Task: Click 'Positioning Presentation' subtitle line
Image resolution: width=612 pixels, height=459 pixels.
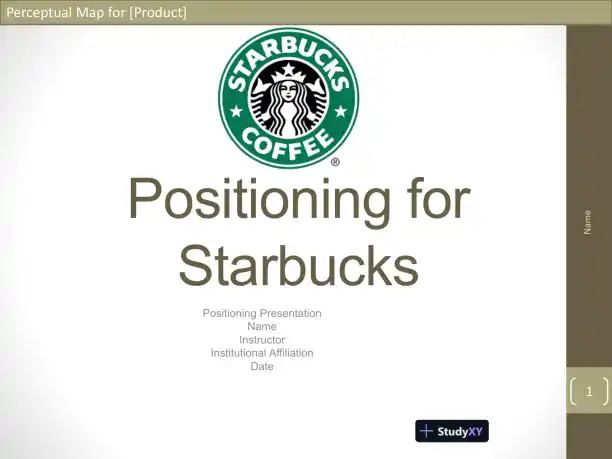Action: tap(262, 313)
